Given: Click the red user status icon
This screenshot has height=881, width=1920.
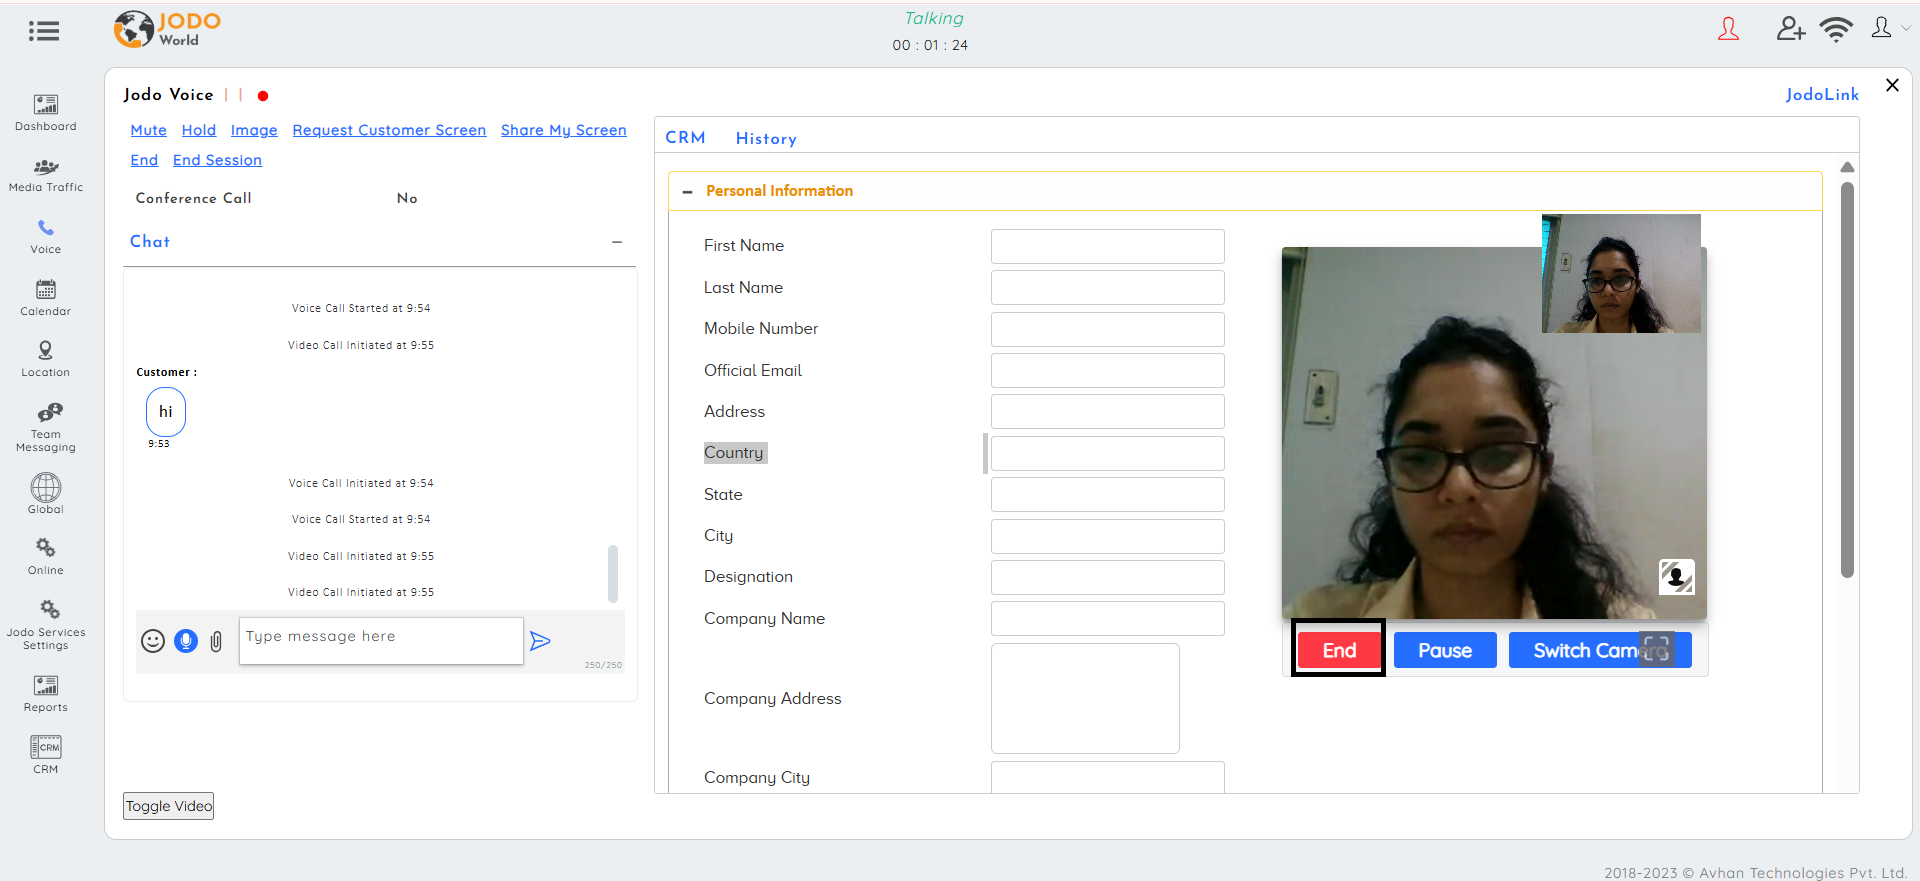Looking at the screenshot, I should [1728, 29].
